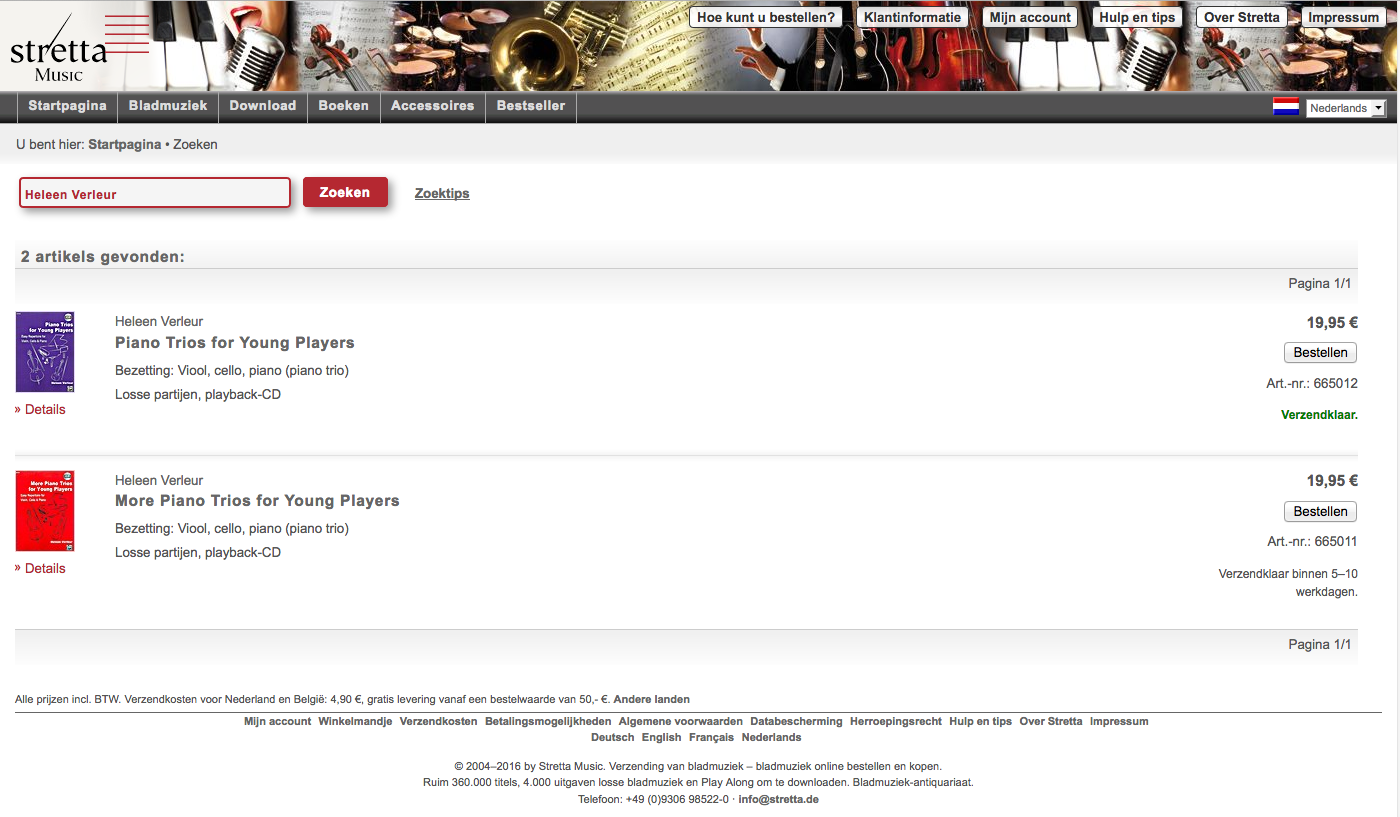
Task: Open footer Verzendkosten link
Action: [x=438, y=721]
